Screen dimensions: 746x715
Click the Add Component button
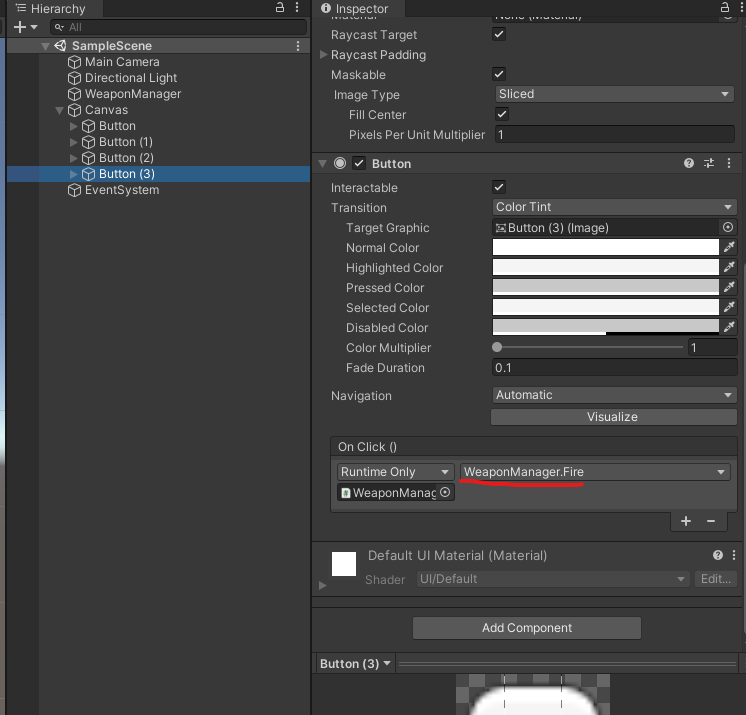coord(527,628)
